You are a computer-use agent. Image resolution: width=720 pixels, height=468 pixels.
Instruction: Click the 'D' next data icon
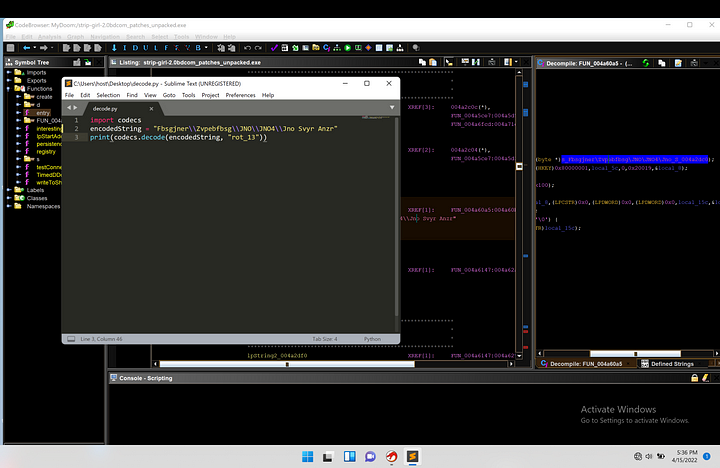point(135,48)
